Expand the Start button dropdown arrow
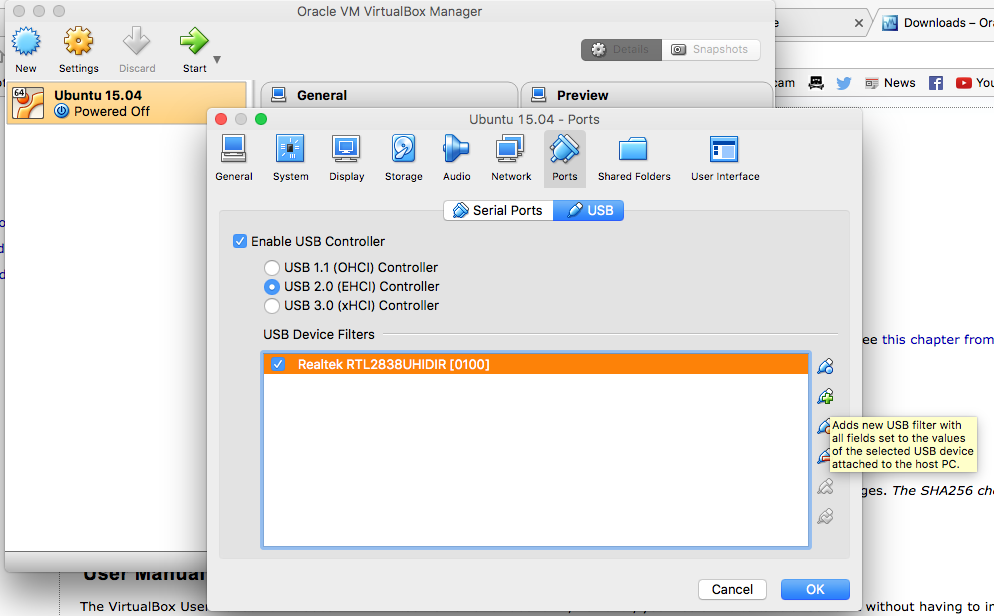 pyautogui.click(x=217, y=60)
